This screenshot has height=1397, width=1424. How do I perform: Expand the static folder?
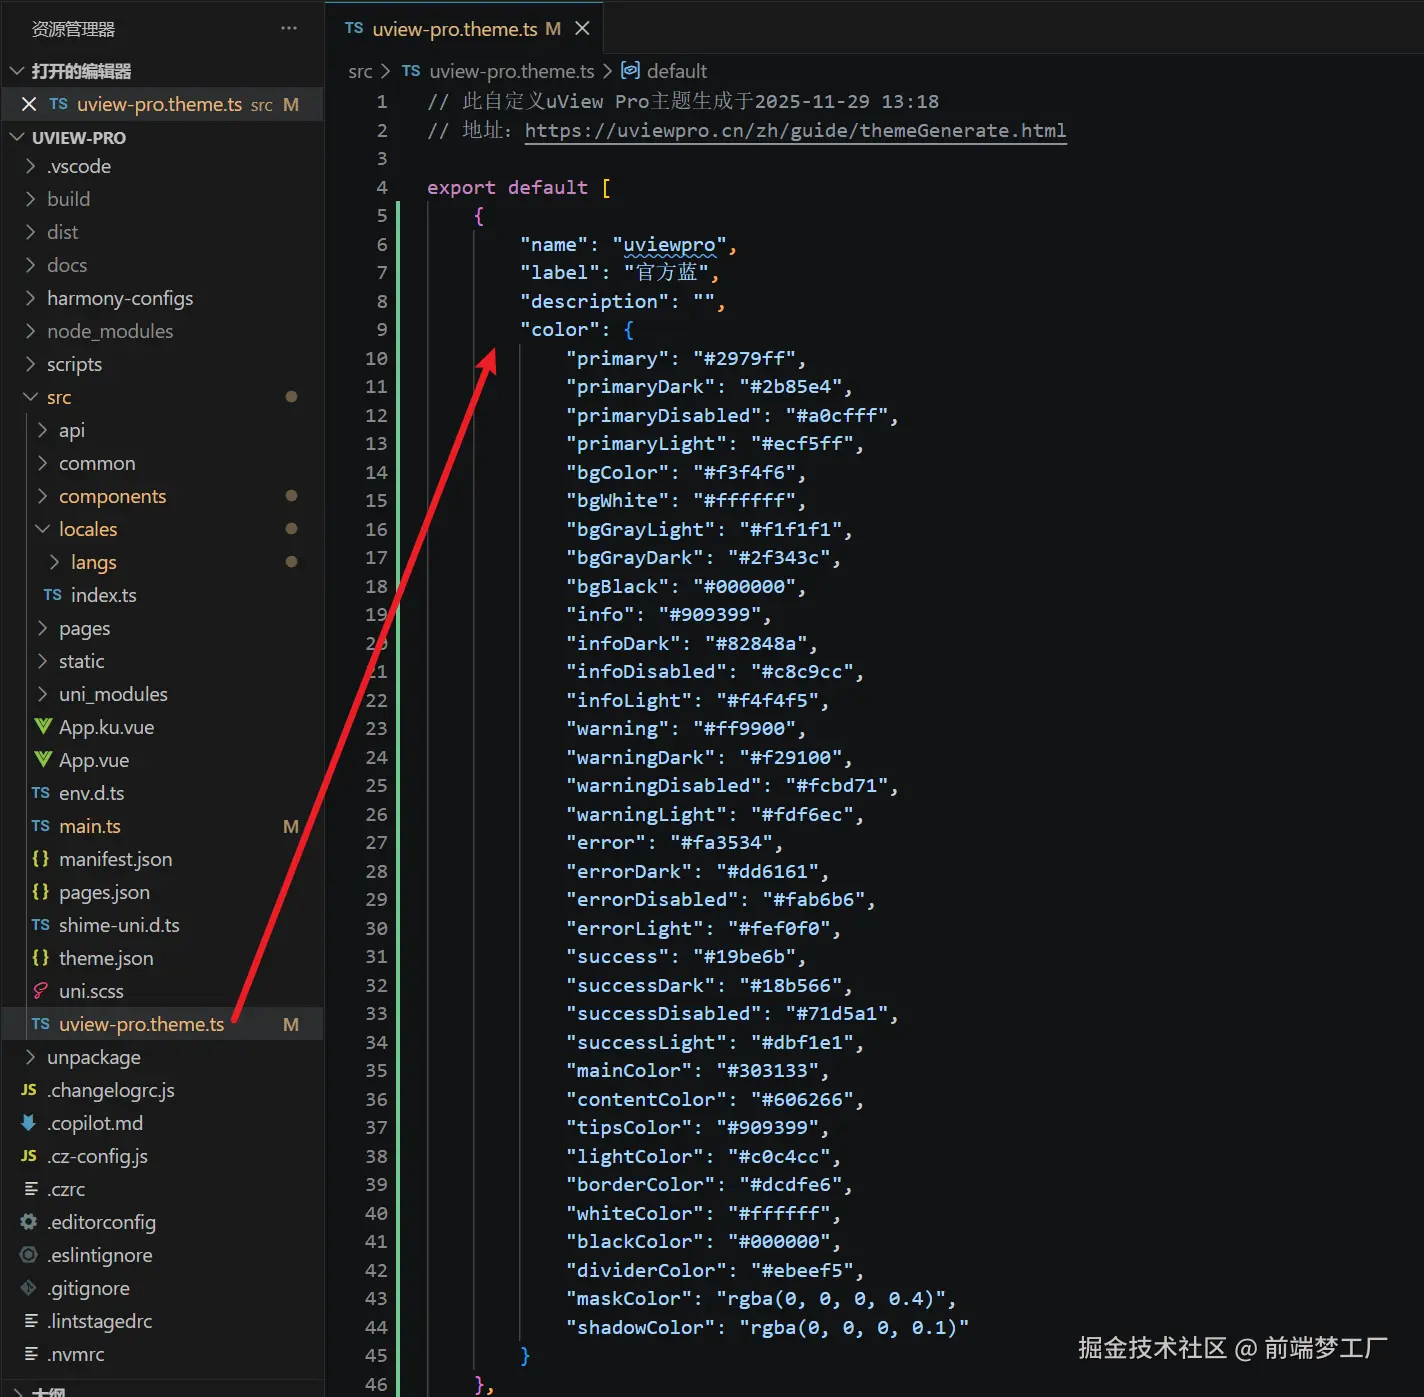coord(162,661)
